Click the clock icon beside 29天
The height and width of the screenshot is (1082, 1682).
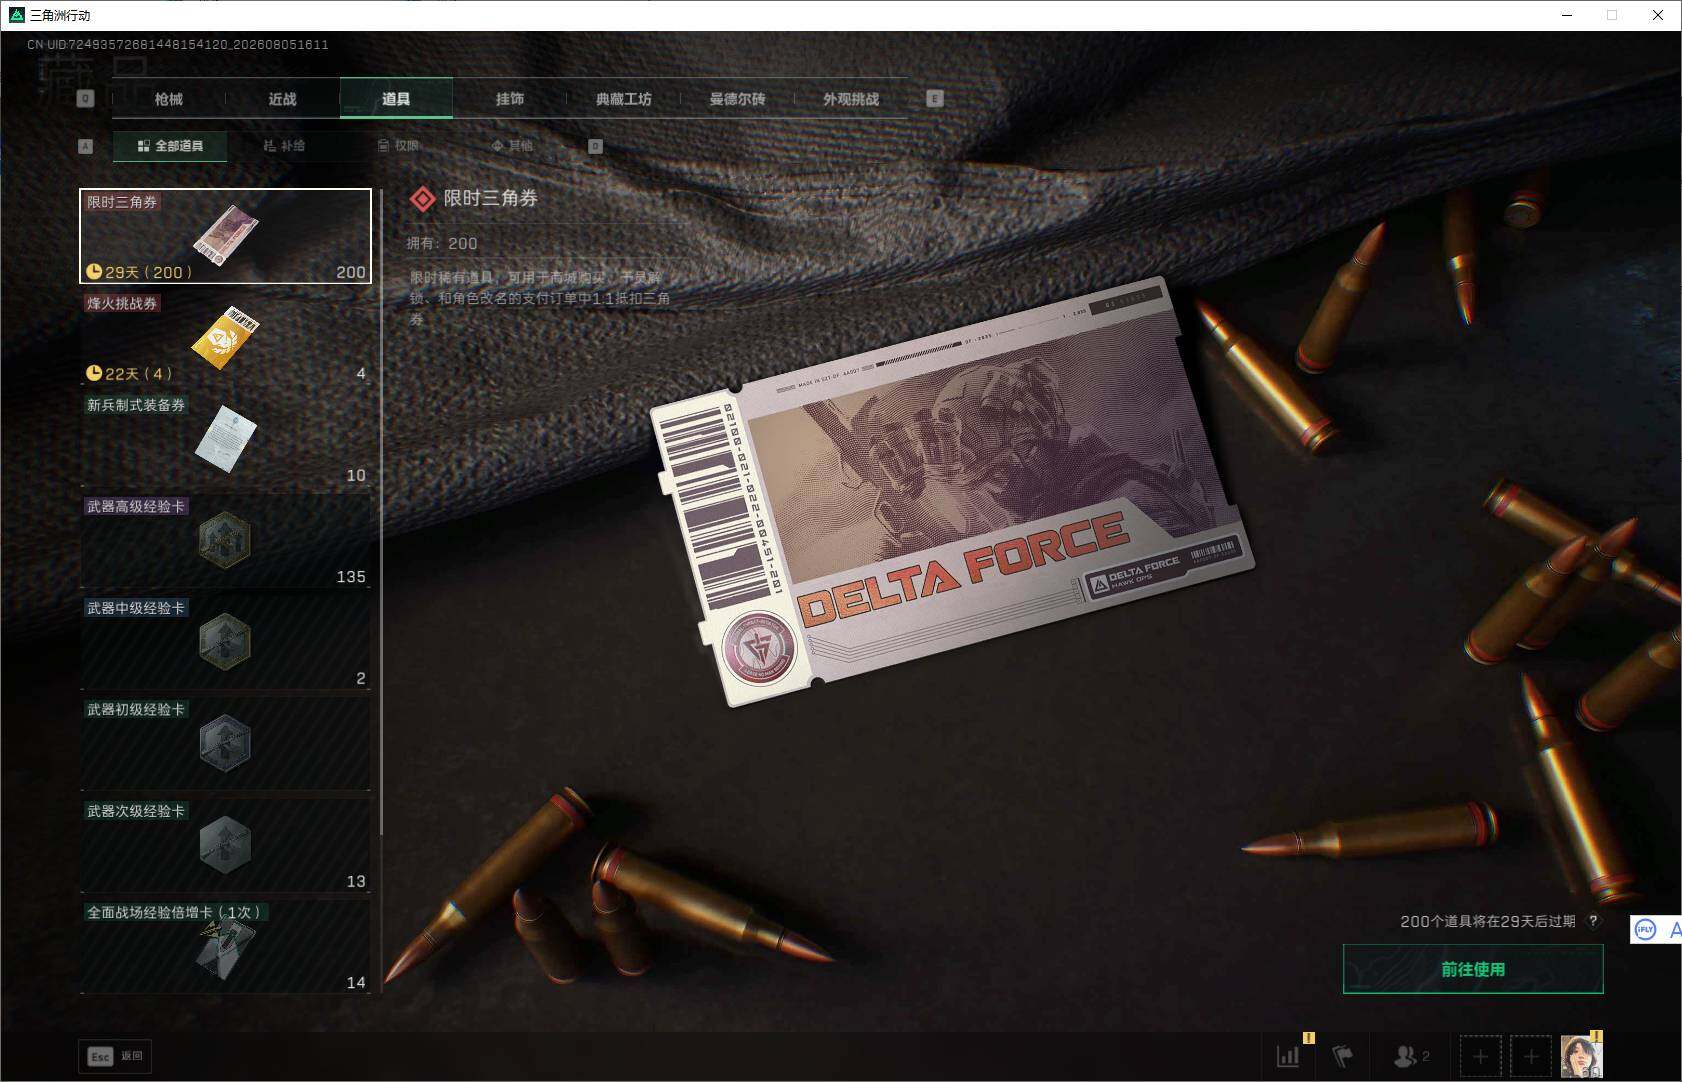(x=94, y=271)
